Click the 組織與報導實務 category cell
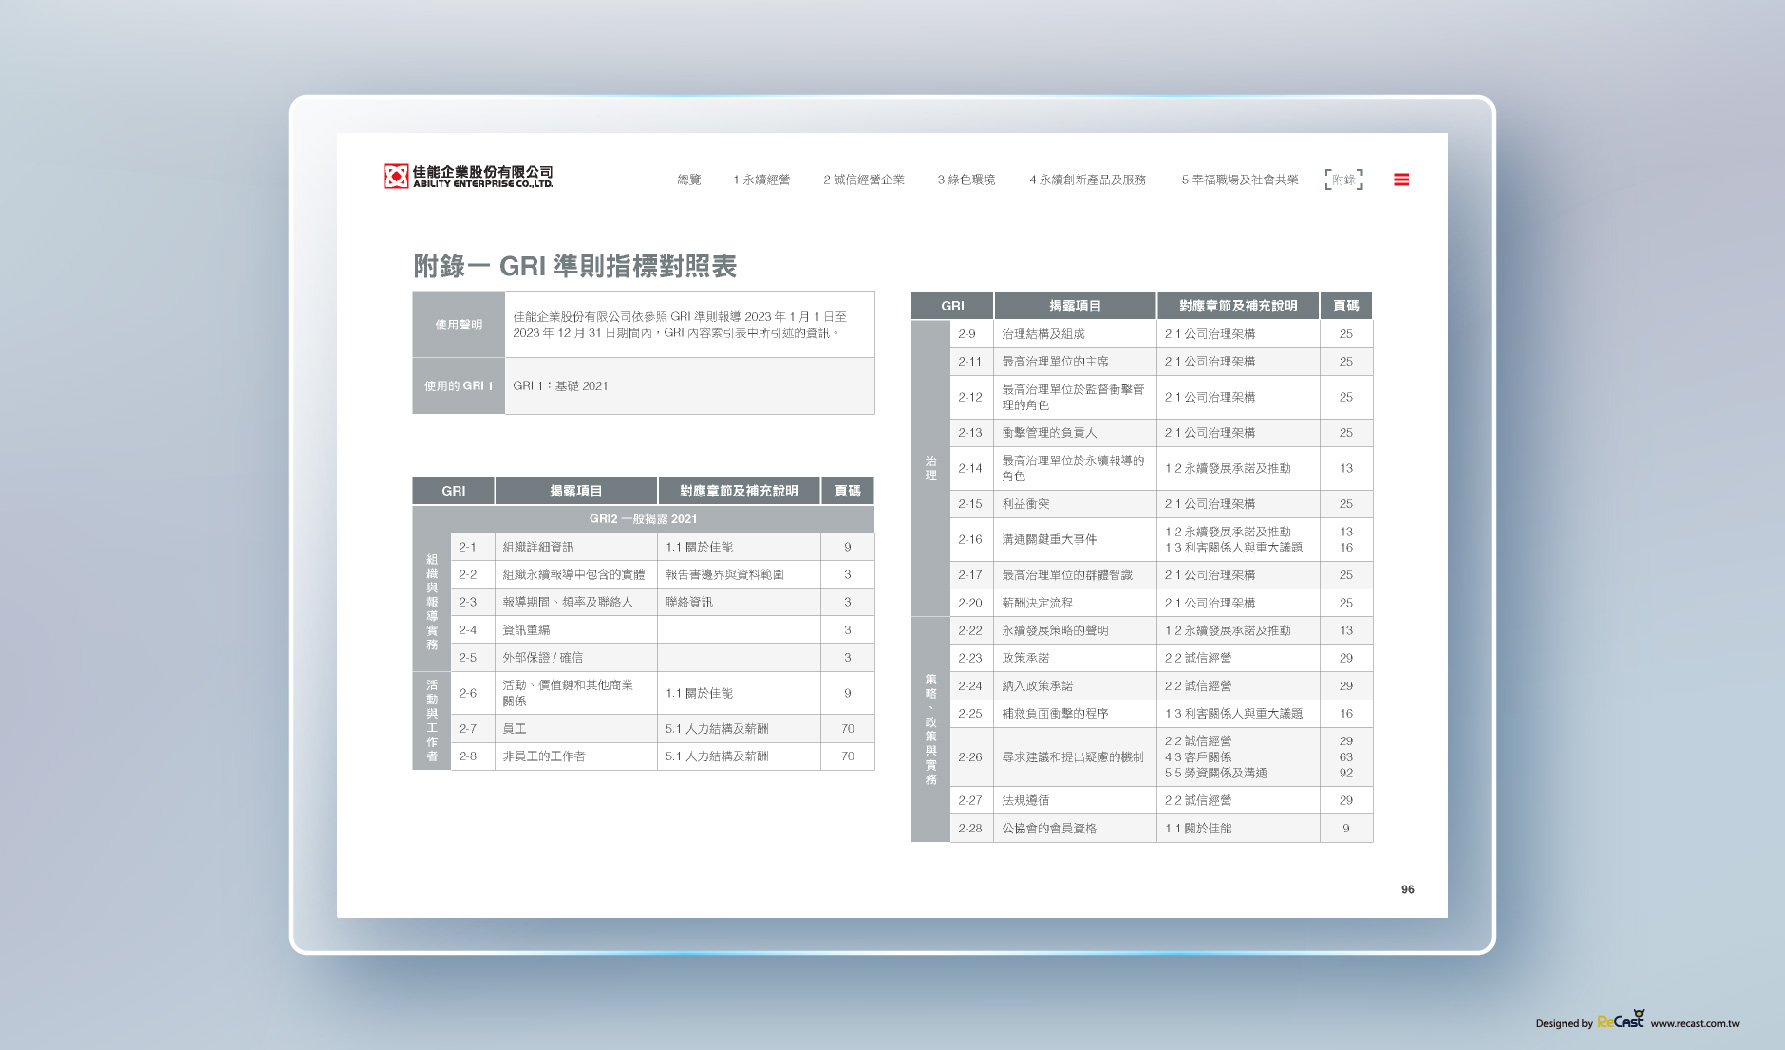Screen dimensions: 1785x1050 click(432, 602)
